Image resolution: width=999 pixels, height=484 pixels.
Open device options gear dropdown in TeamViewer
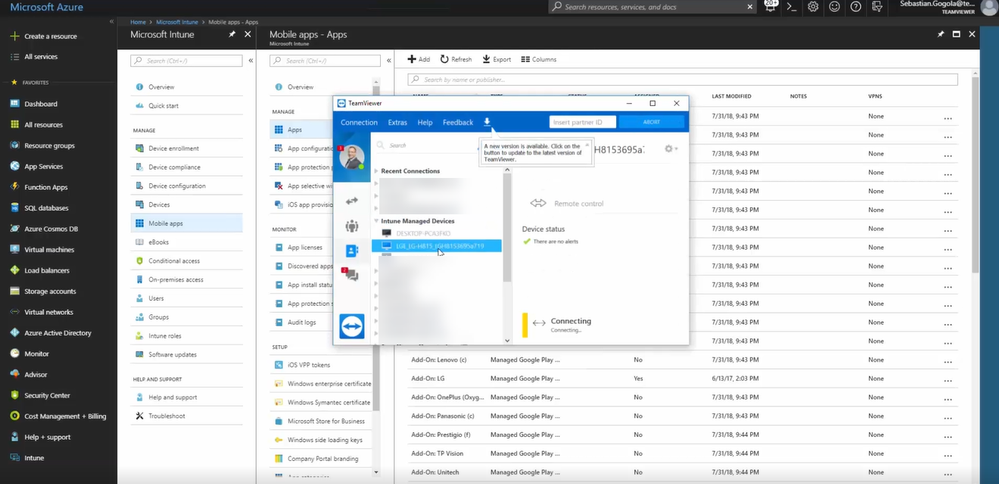point(671,148)
